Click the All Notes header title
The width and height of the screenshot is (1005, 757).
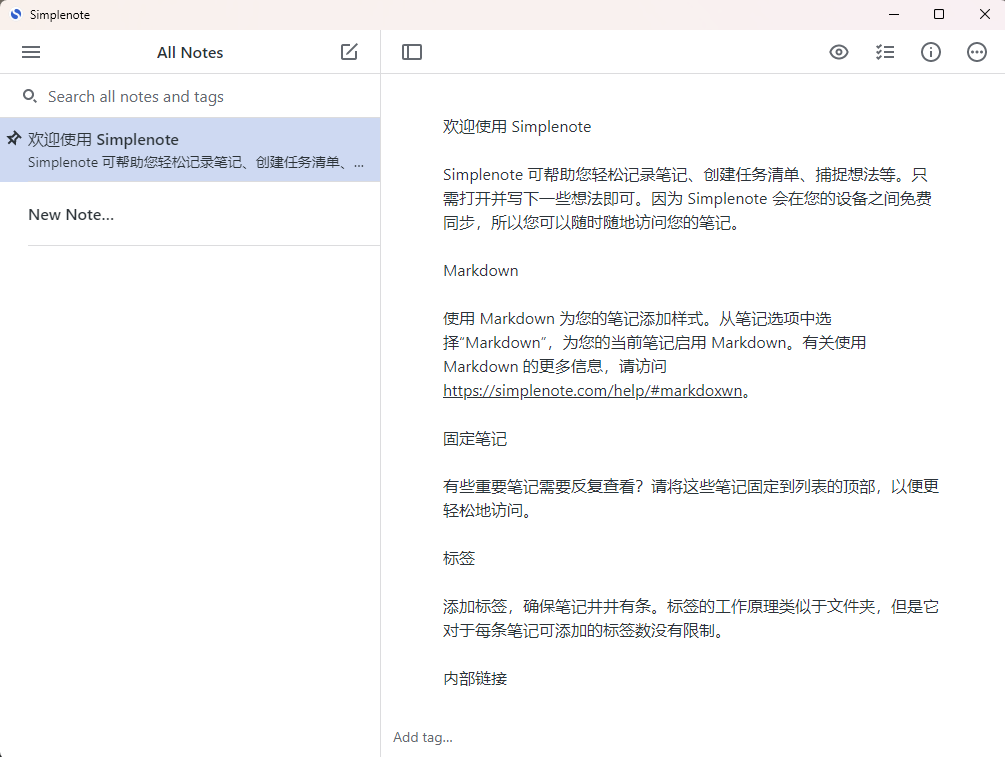pos(190,53)
